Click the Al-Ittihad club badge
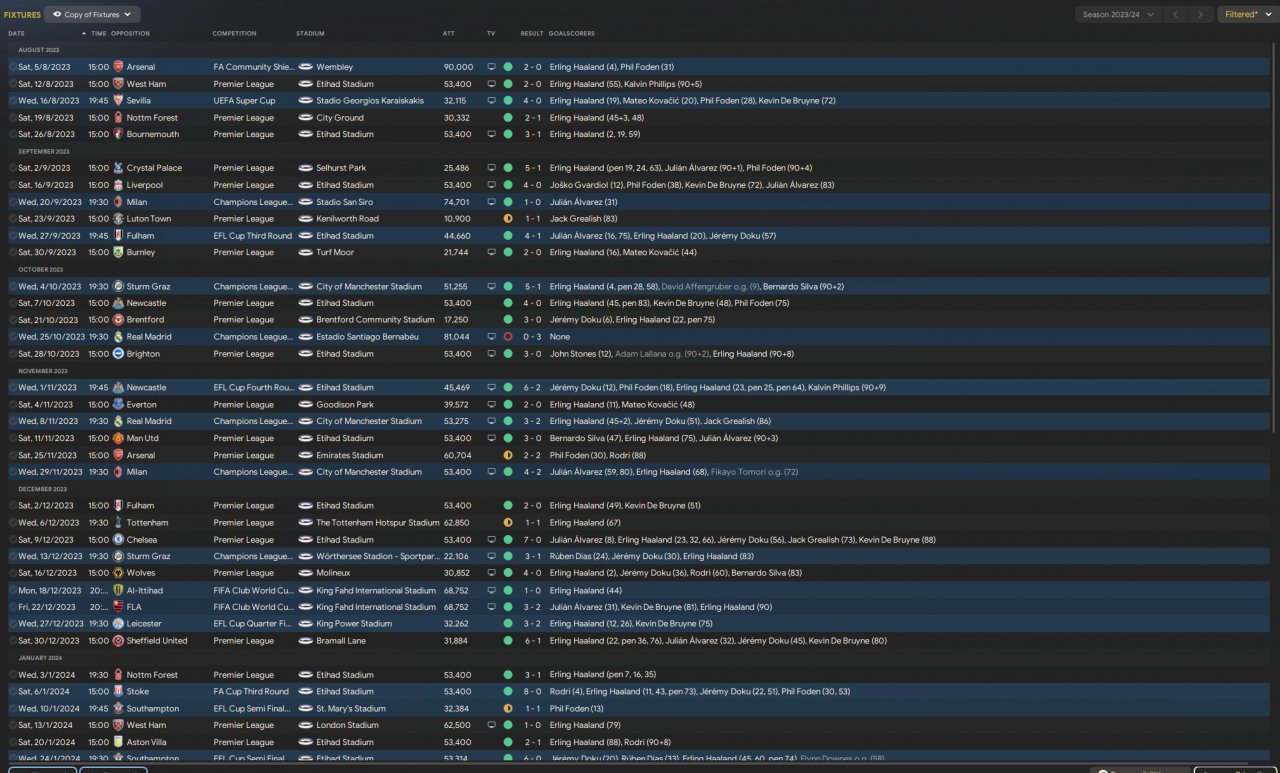The width and height of the screenshot is (1280, 773). tap(118, 590)
